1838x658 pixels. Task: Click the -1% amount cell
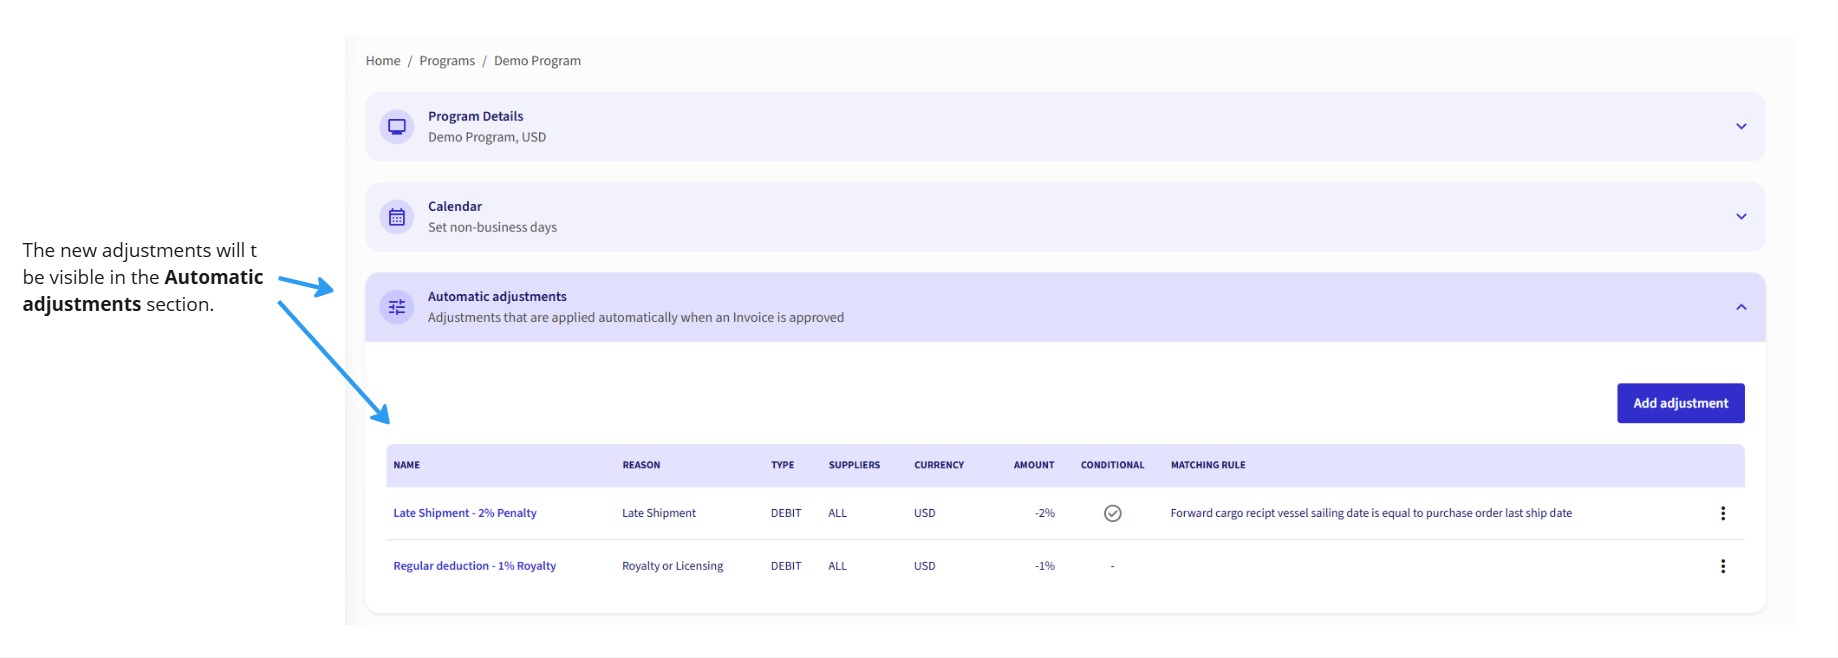[1045, 566]
